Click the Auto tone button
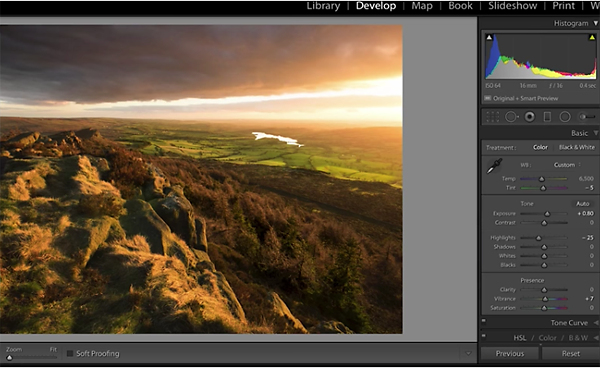 coord(582,204)
